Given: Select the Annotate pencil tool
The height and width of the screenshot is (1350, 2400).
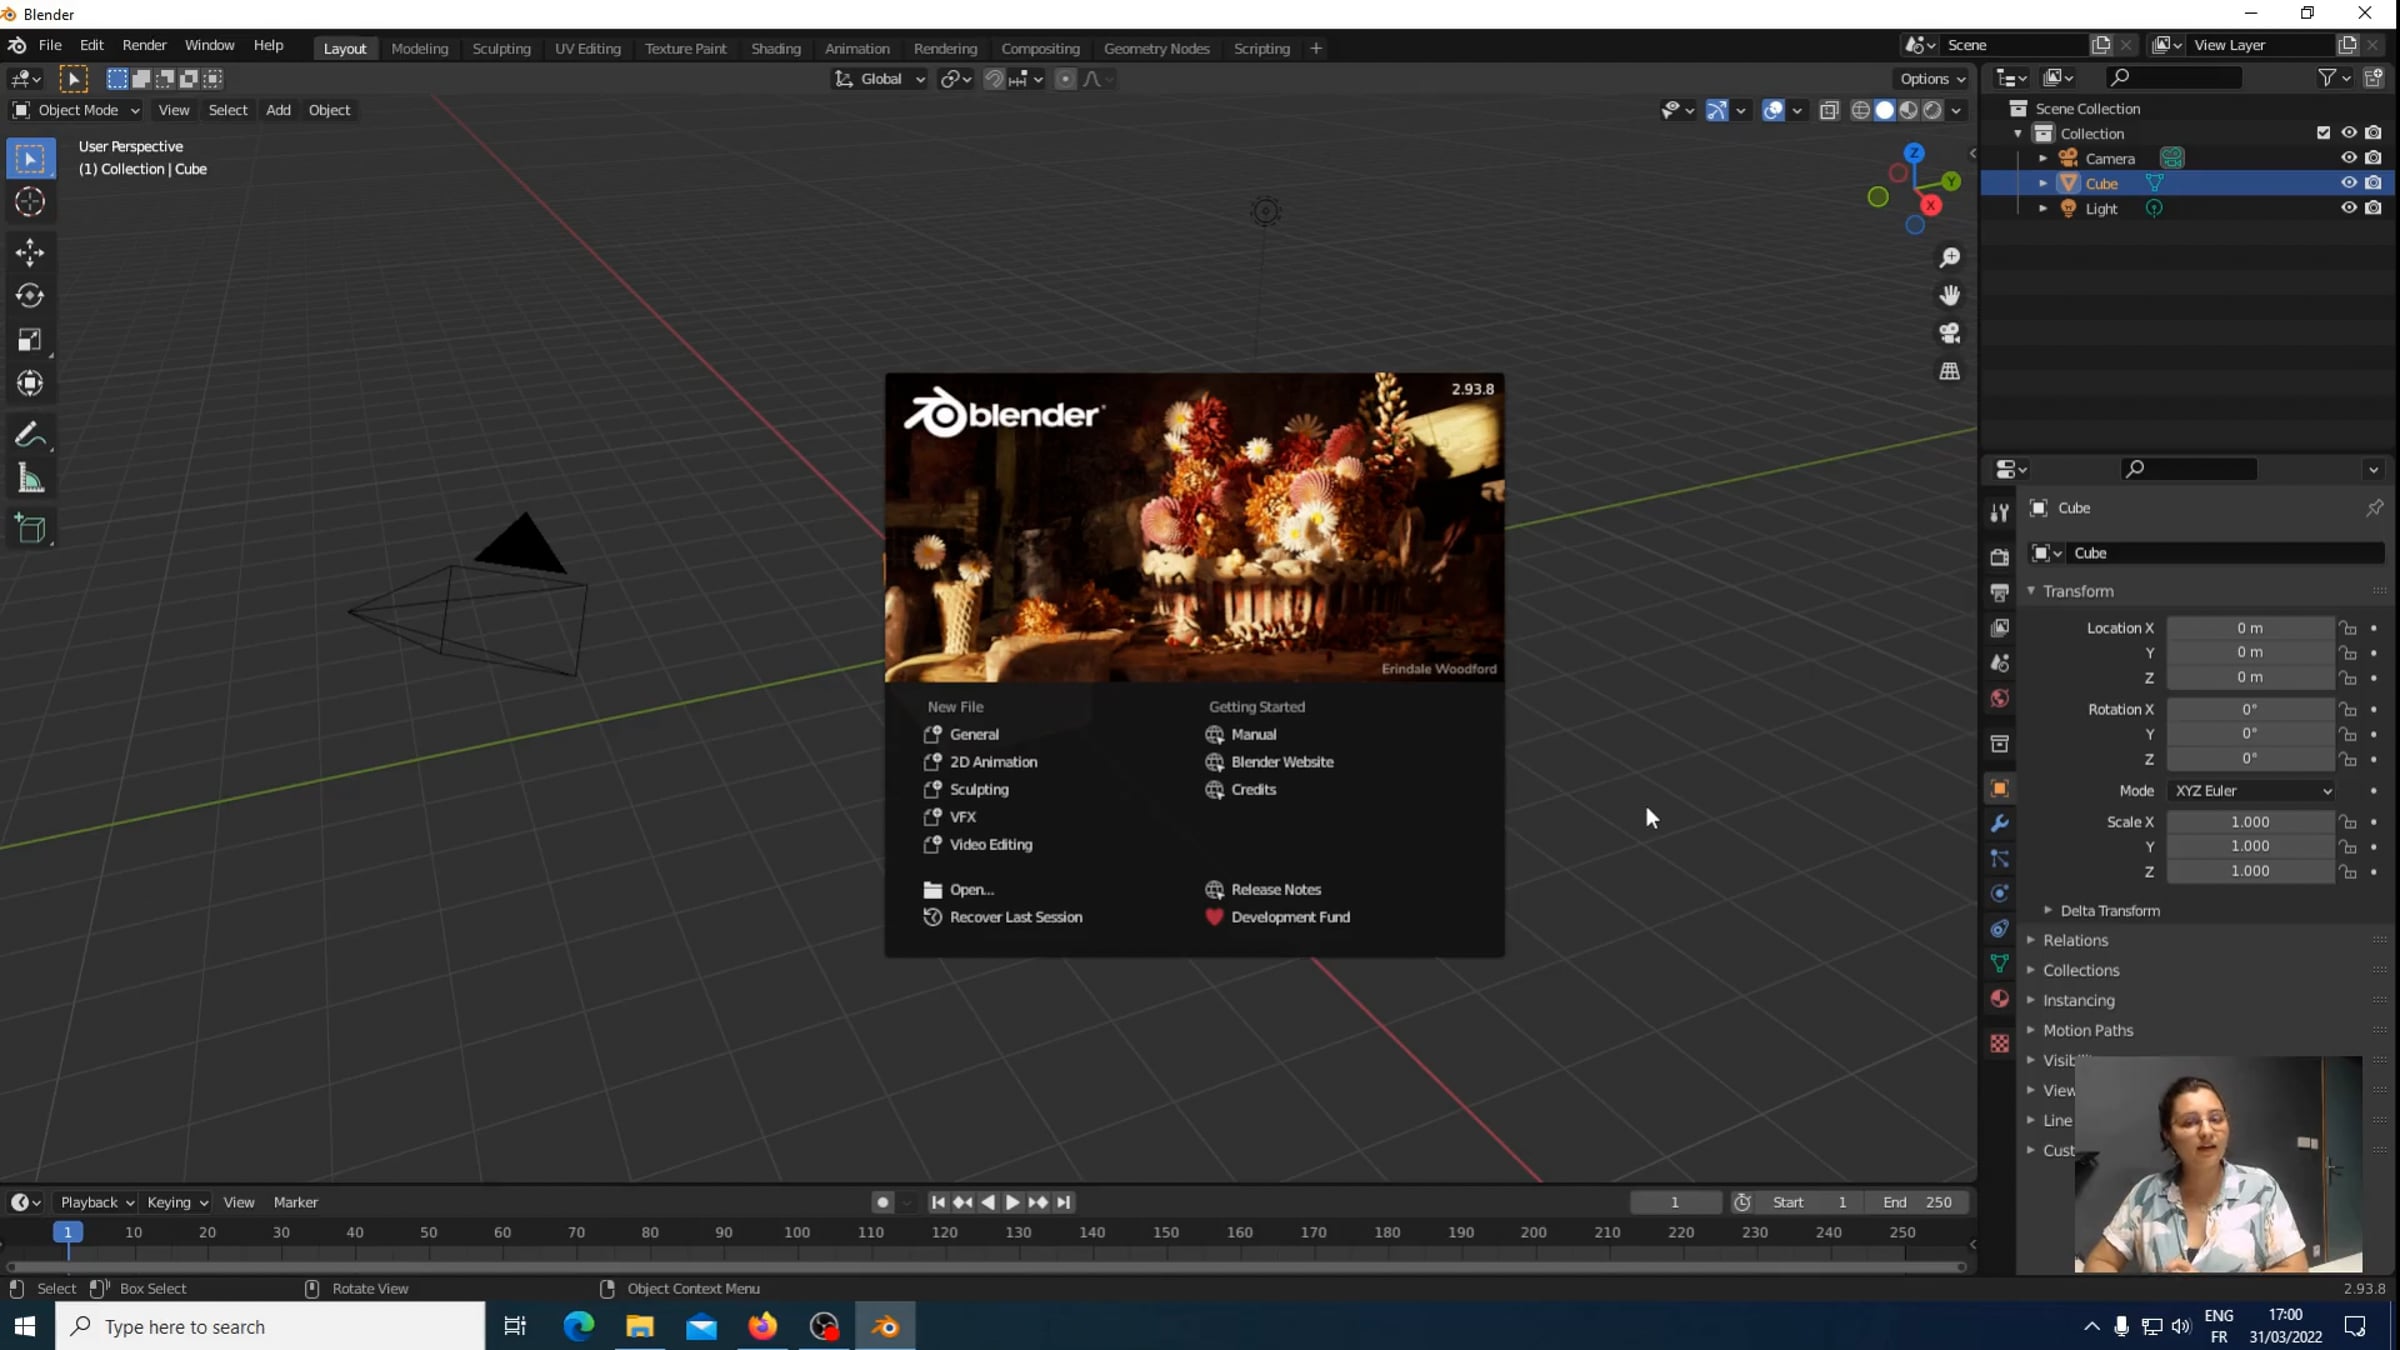Looking at the screenshot, I should click(30, 435).
